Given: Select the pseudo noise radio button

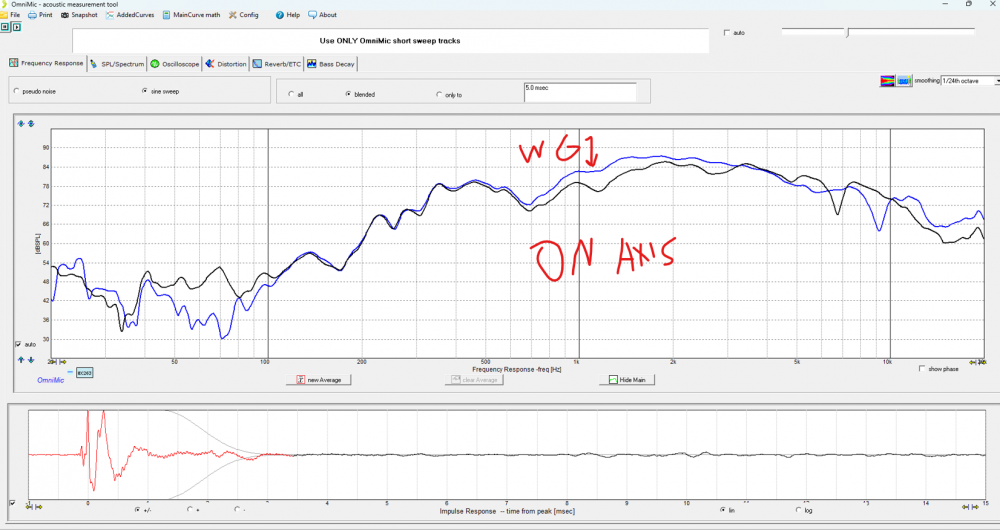Looking at the screenshot, I should pyautogui.click(x=16, y=91).
